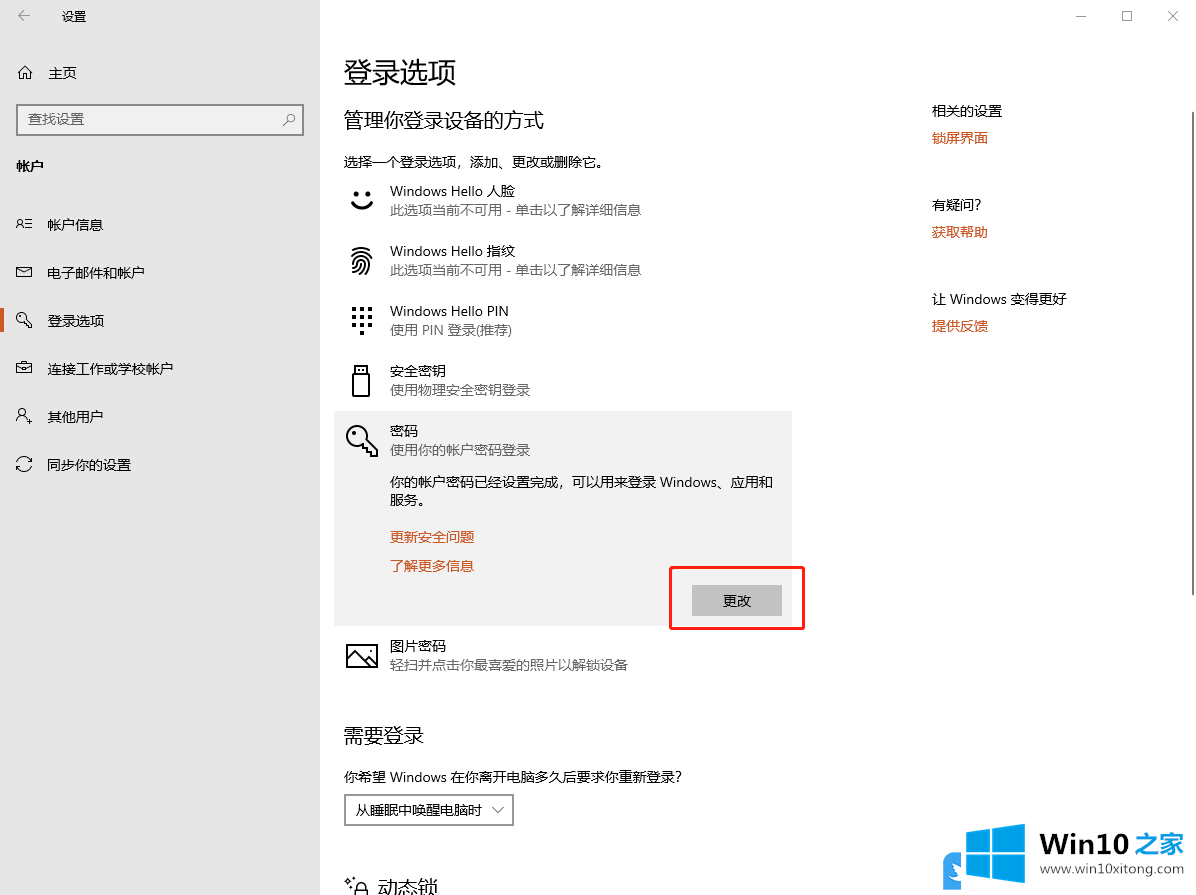Screen dimensions: 1196x895
Task: Click the search magnifier icon in 查找设置
Action: 289,120
